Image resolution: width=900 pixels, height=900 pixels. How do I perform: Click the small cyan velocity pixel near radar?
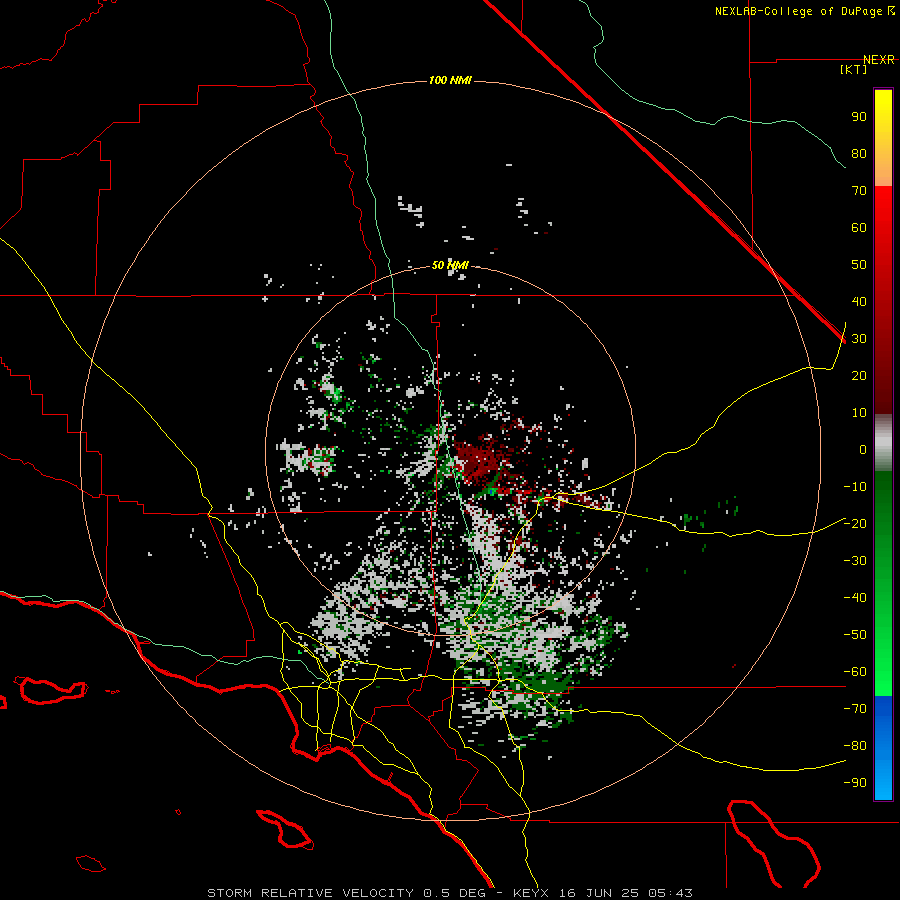pos(491,492)
